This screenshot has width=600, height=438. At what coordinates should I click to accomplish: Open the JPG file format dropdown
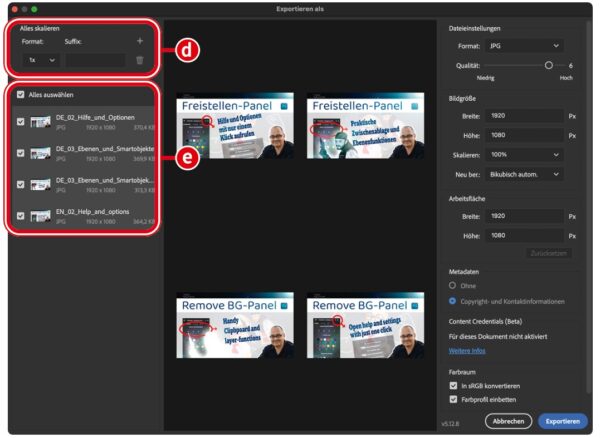(524, 46)
